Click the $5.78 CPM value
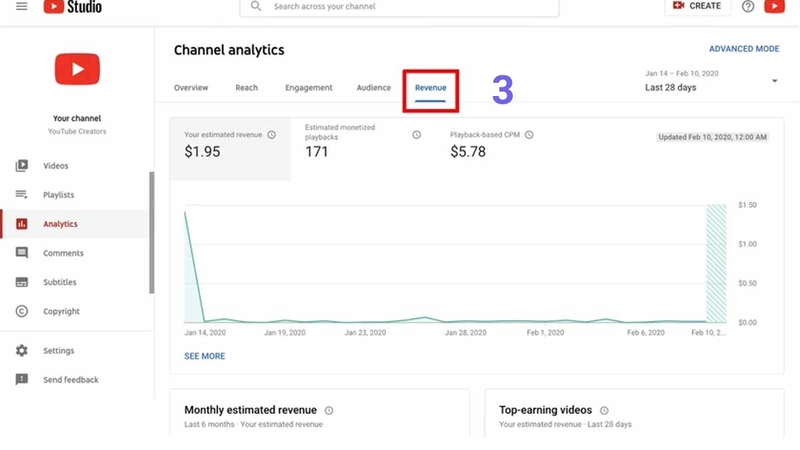The width and height of the screenshot is (800, 450). (468, 152)
